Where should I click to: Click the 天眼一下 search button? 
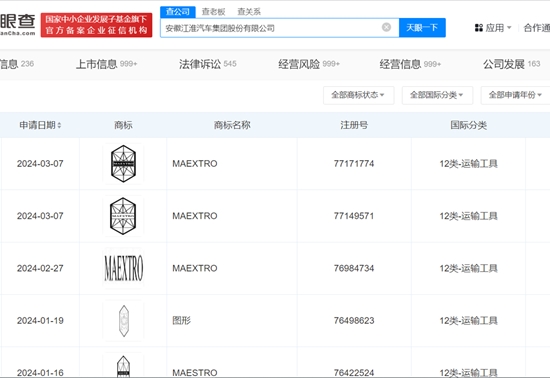pyautogui.click(x=422, y=28)
